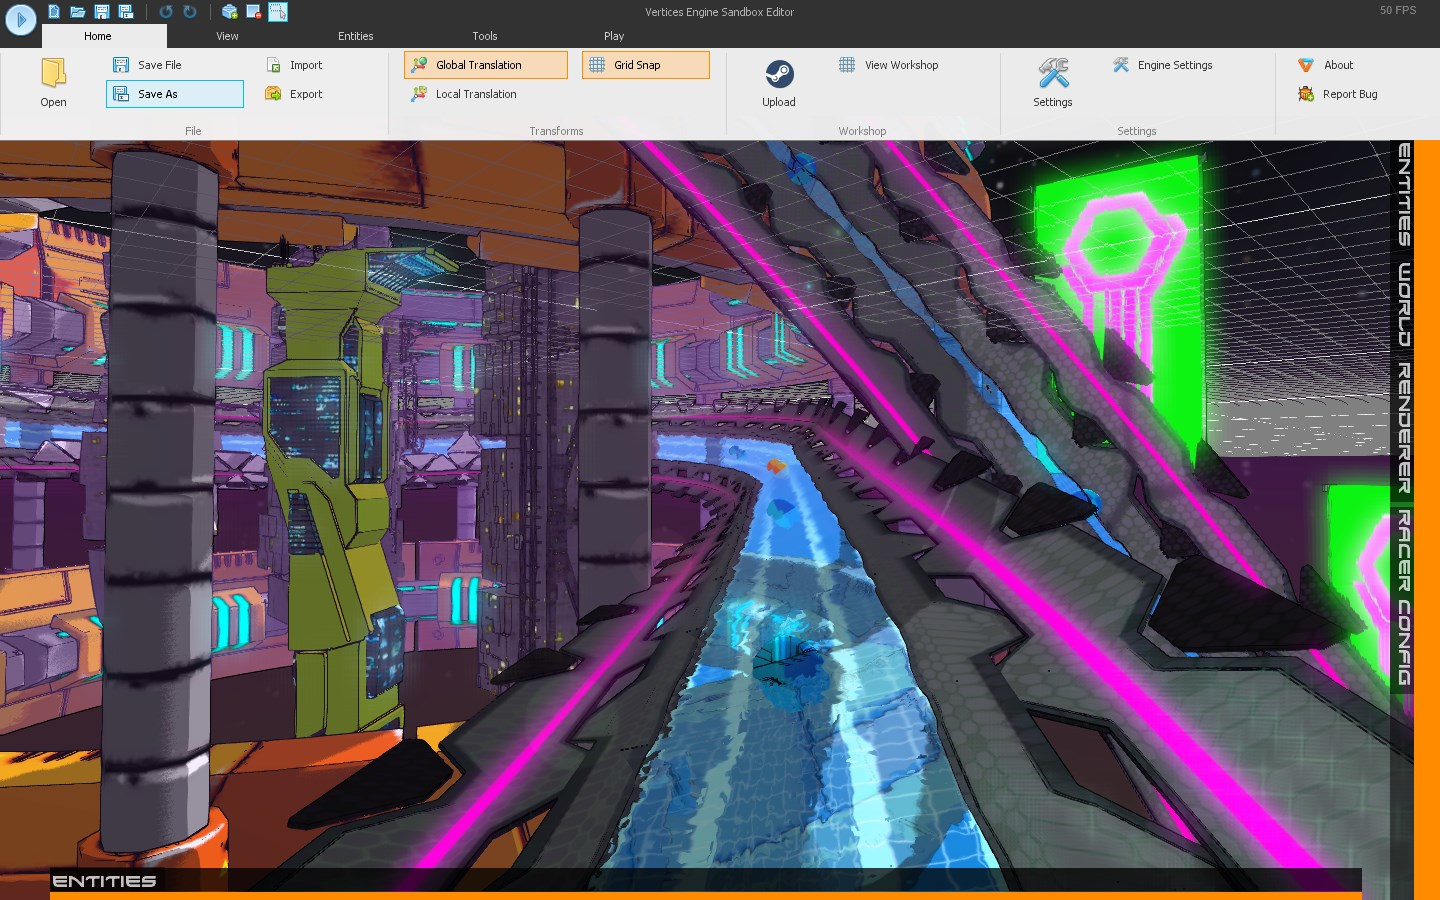The image size is (1440, 900).
Task: Expand the ENTITIES side panel tab
Action: (1405, 195)
